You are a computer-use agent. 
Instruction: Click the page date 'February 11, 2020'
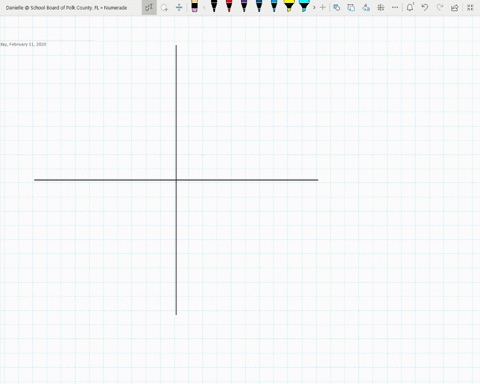(x=28, y=44)
